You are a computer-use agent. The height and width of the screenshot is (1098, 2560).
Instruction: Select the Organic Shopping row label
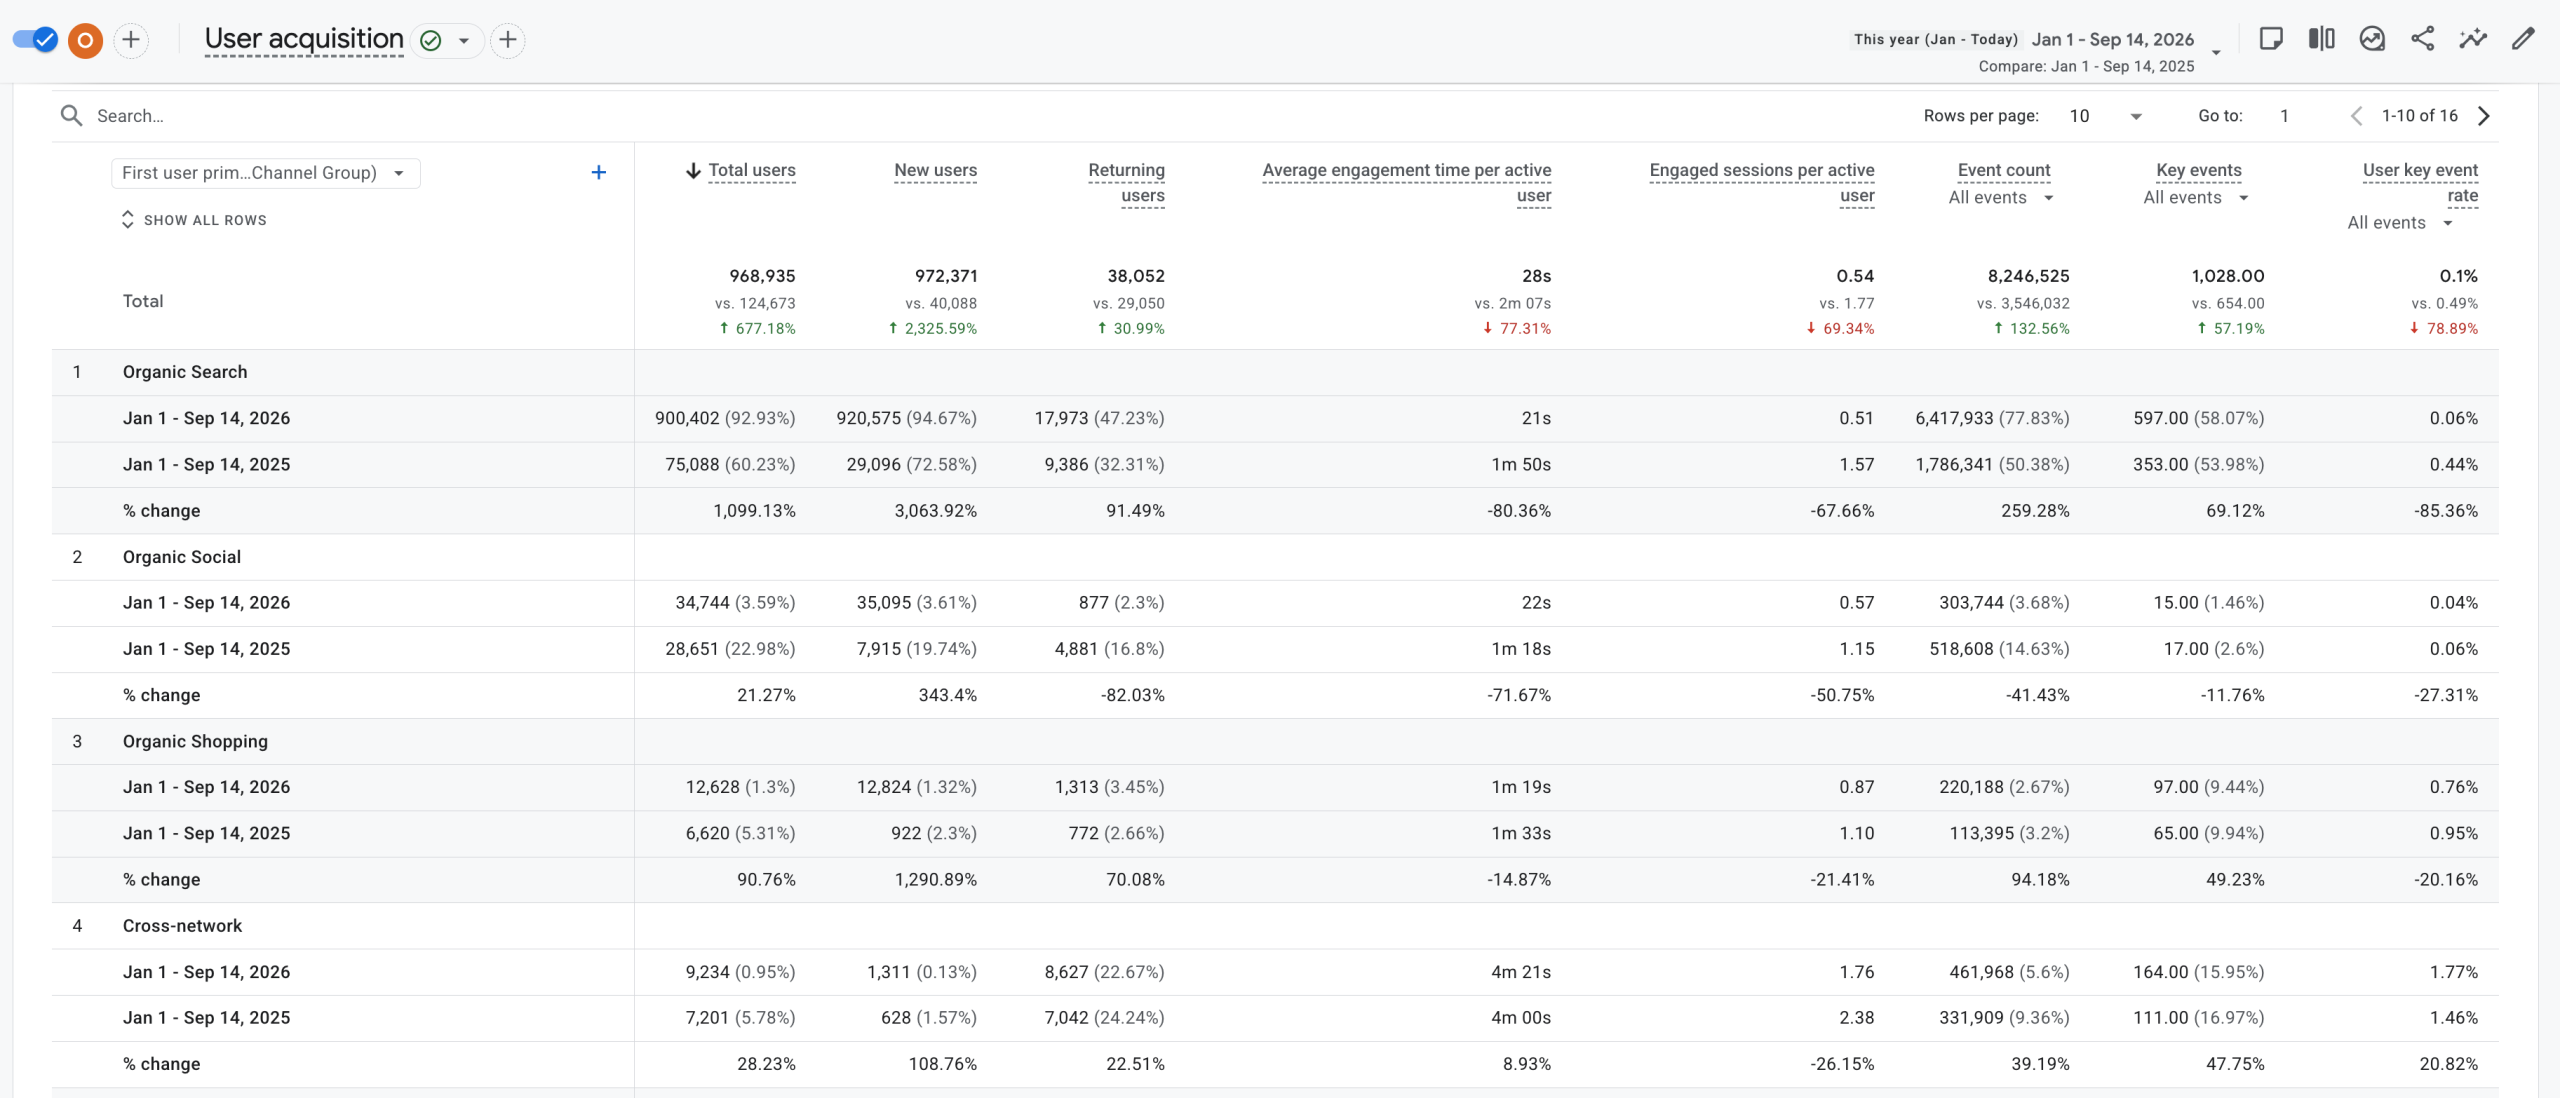(x=195, y=741)
